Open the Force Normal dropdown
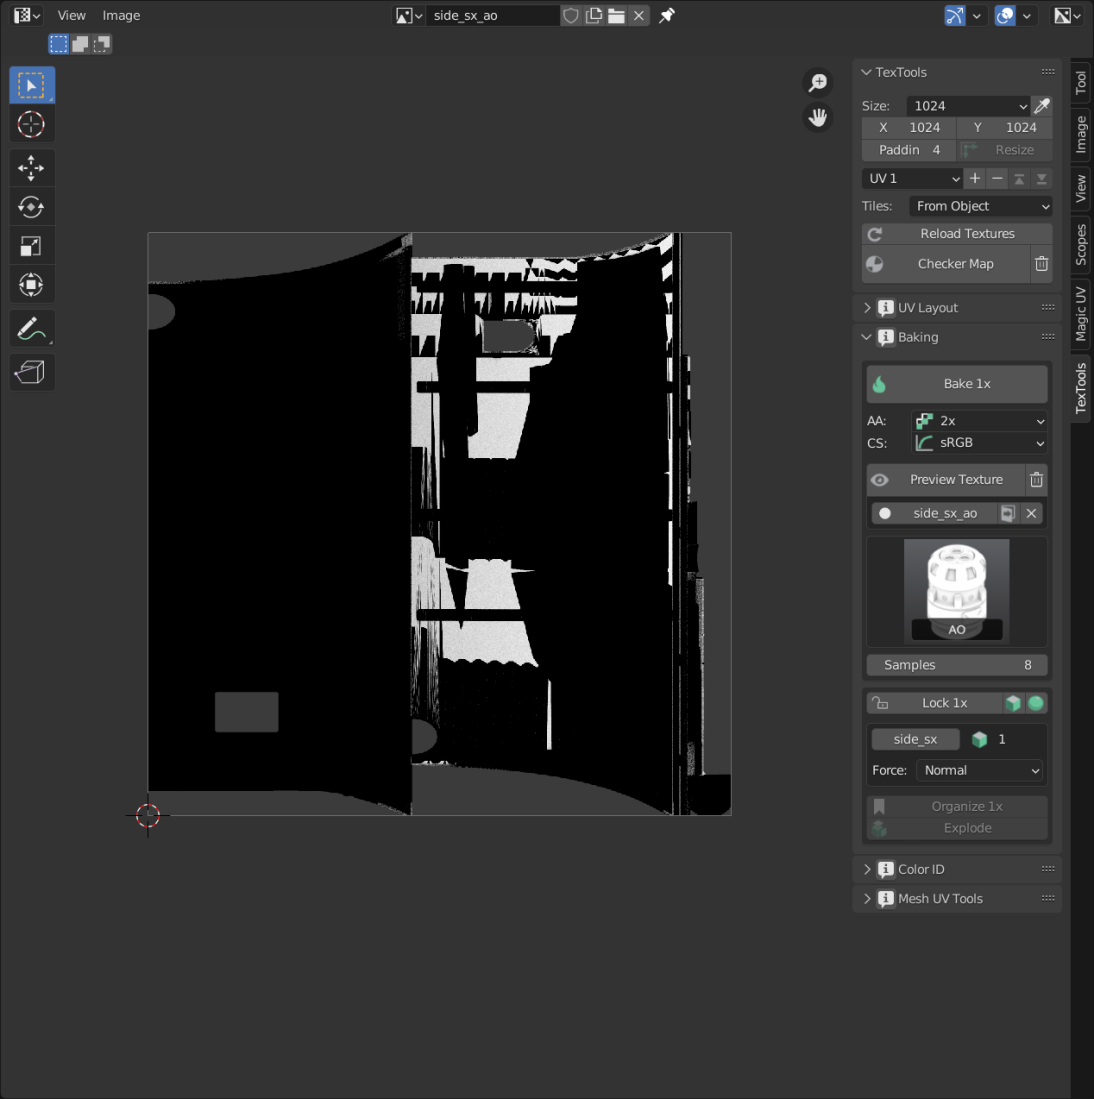Image resolution: width=1094 pixels, height=1099 pixels. [979, 770]
